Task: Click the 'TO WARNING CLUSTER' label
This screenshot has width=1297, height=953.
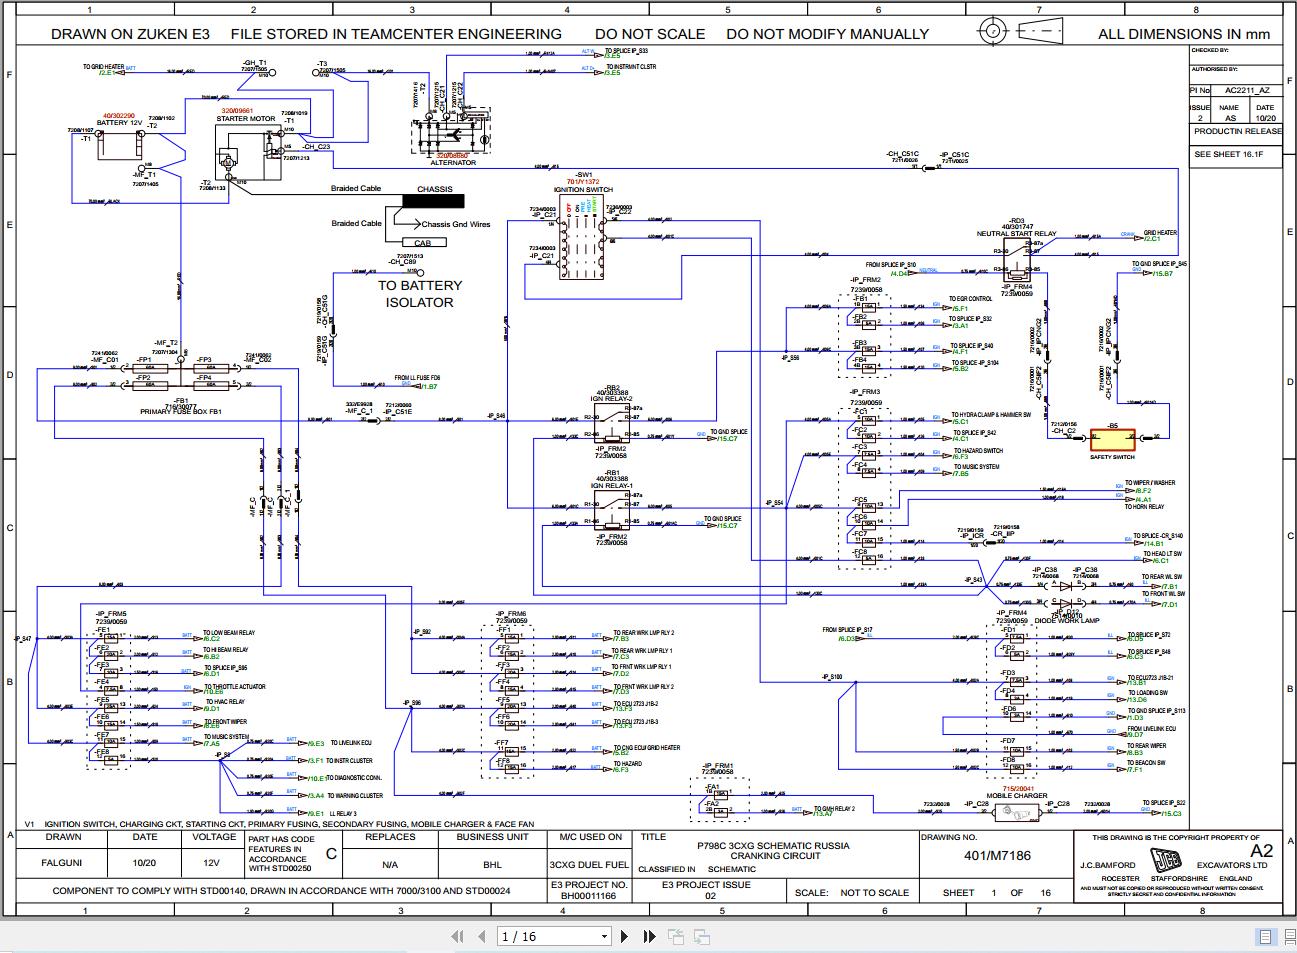Action: [354, 796]
